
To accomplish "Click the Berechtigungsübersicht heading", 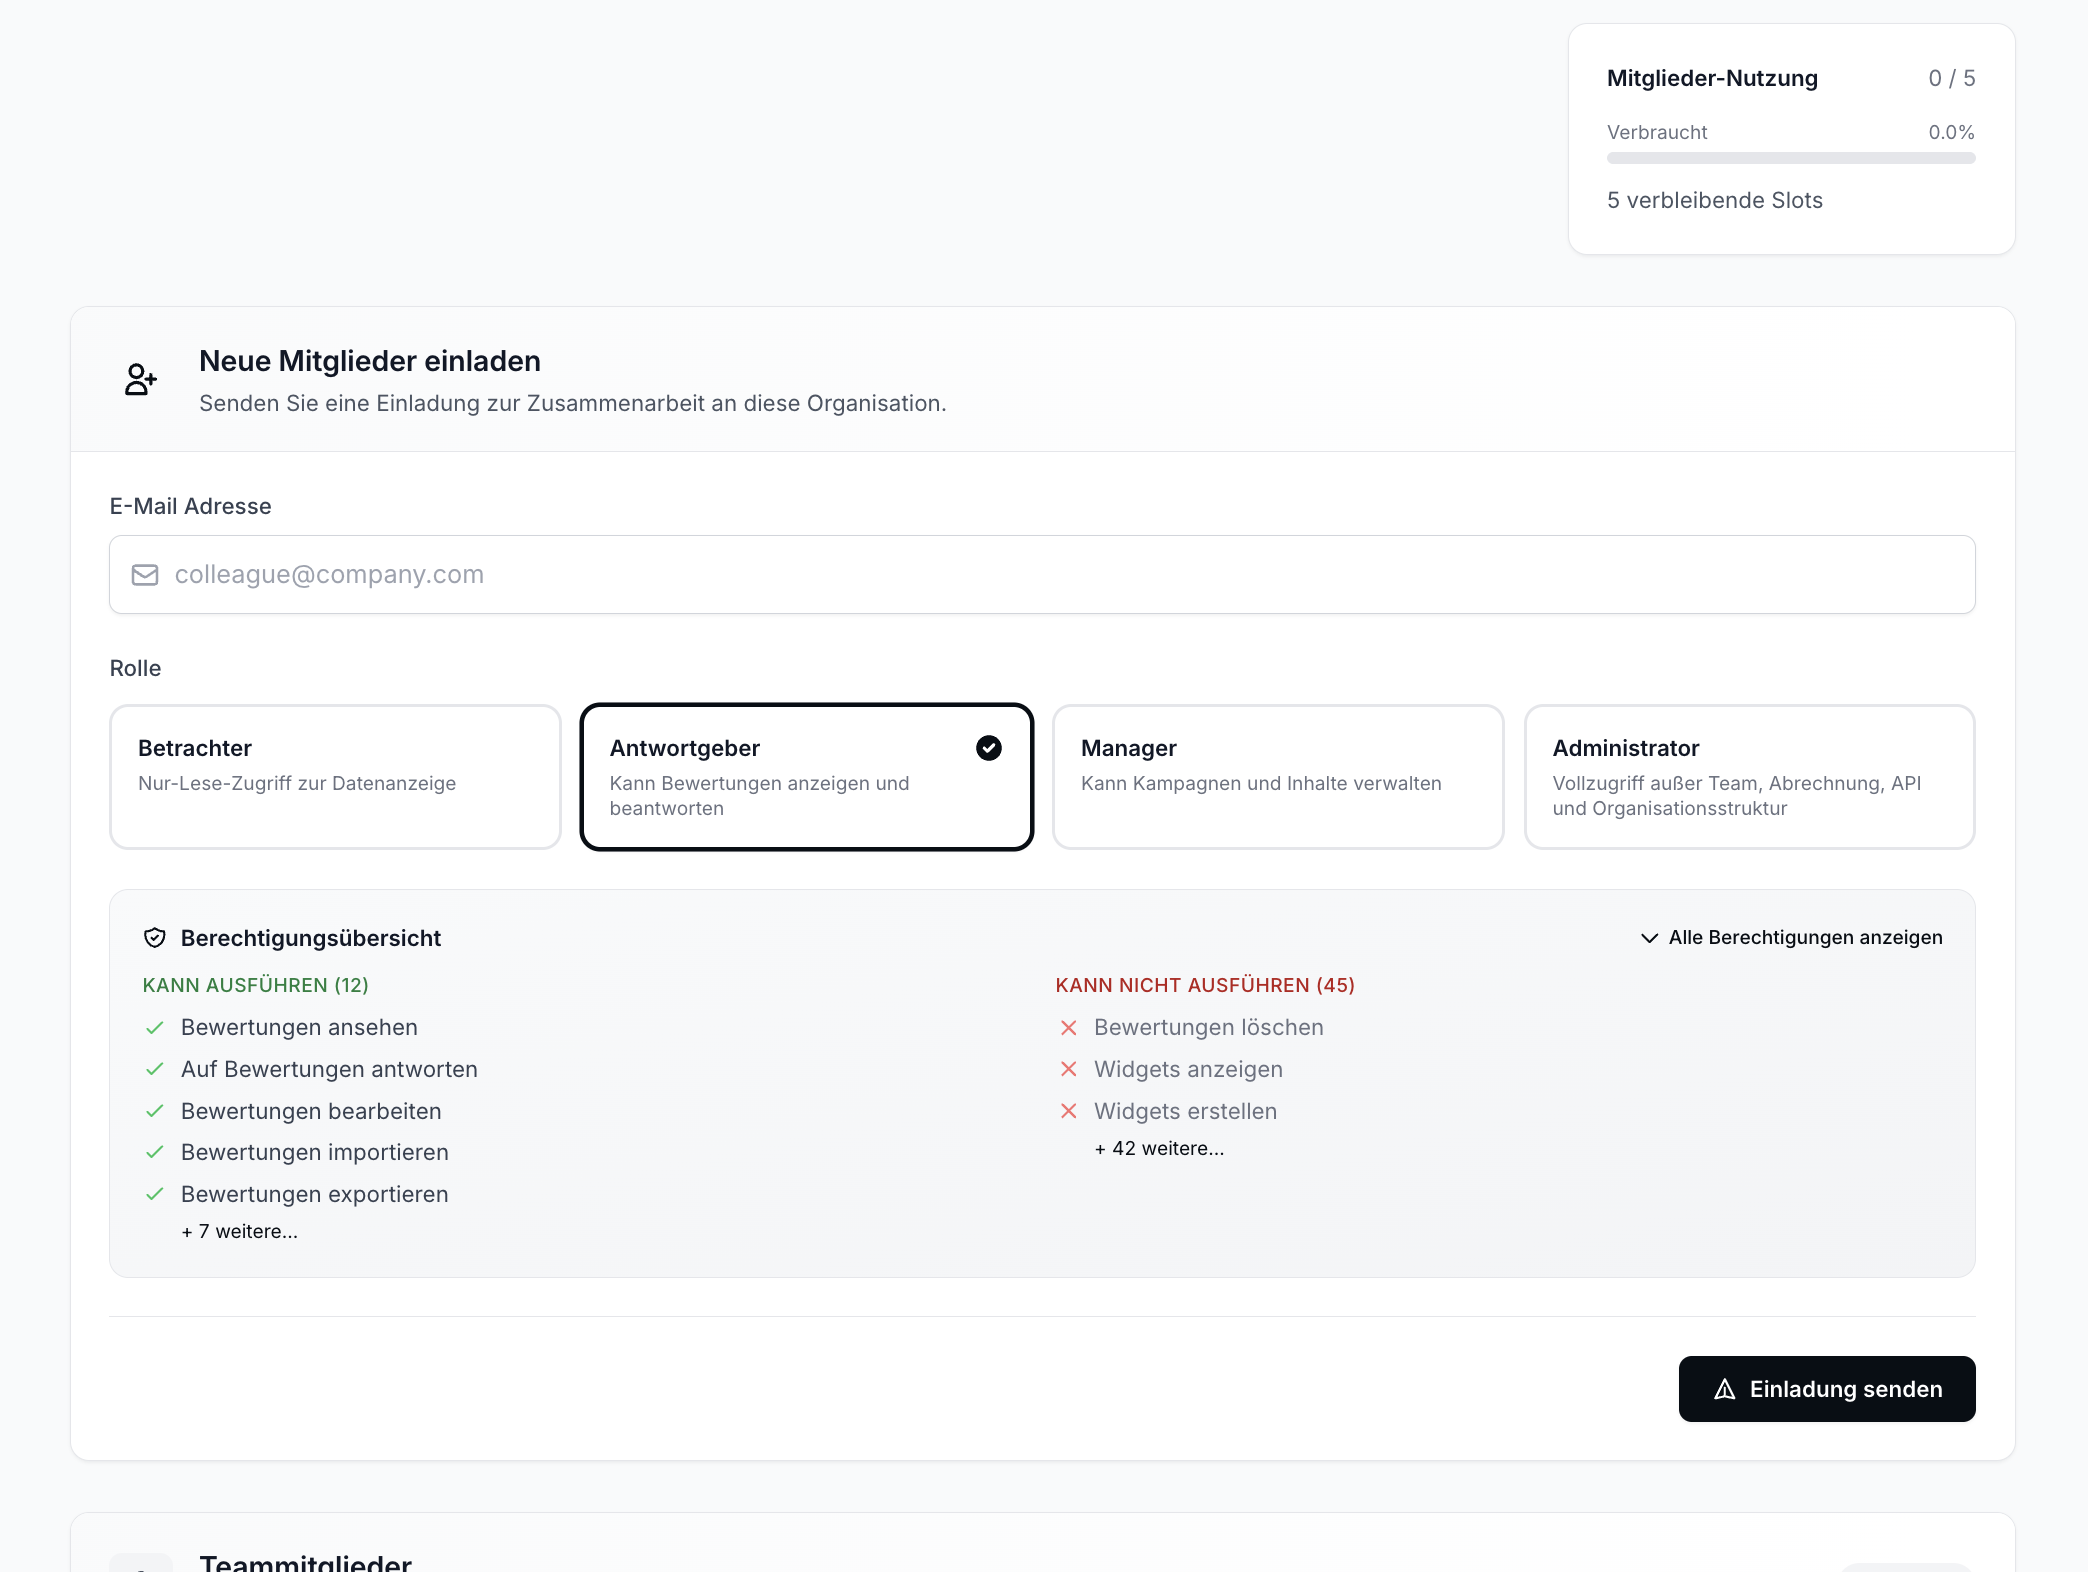I will click(x=311, y=938).
